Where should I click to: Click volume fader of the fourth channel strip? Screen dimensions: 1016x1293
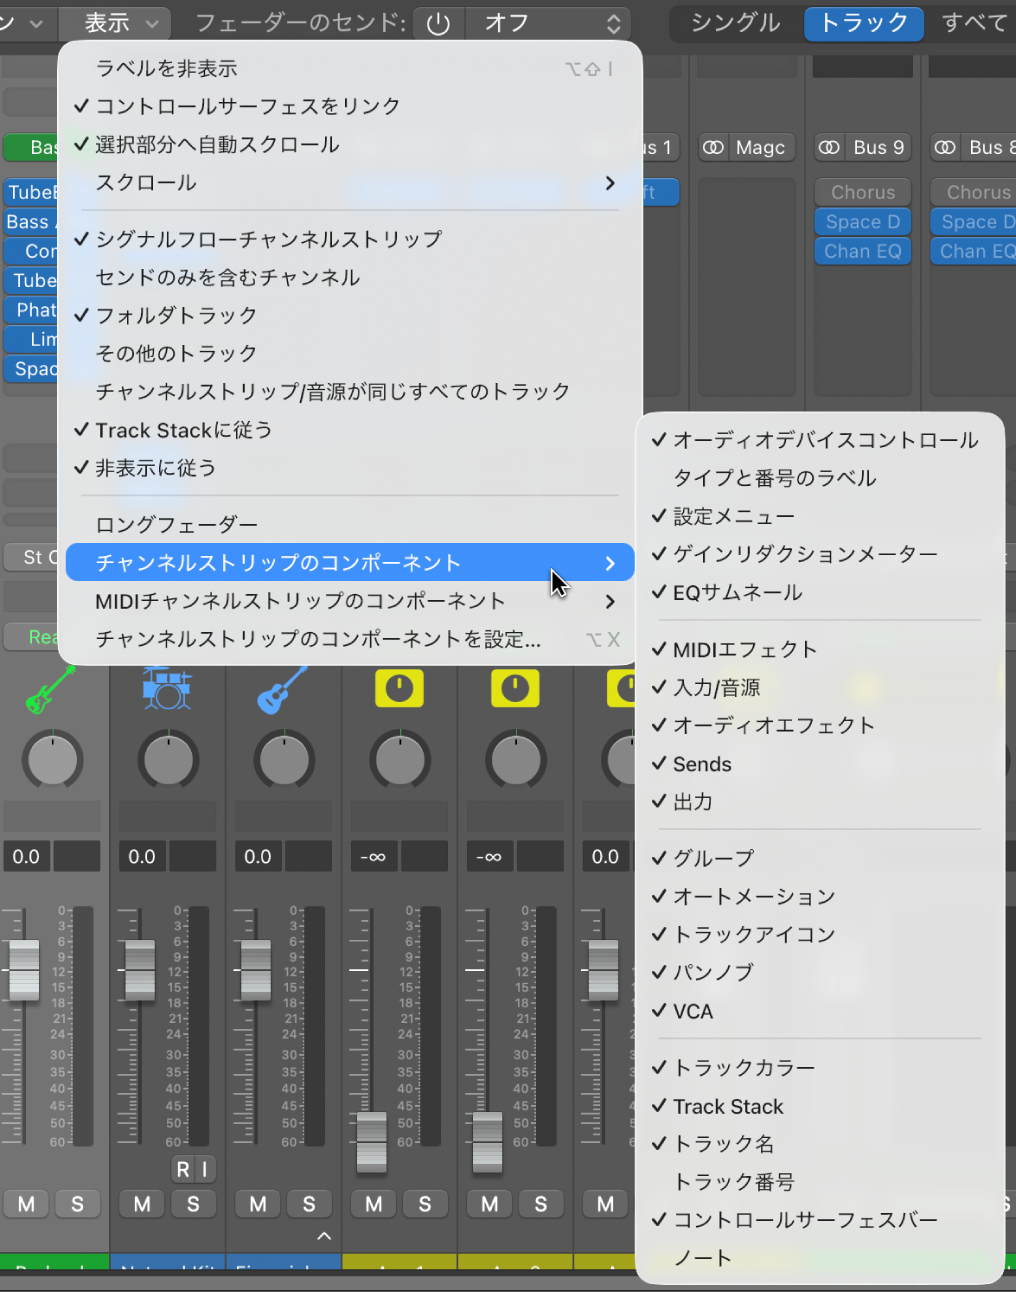(372, 1142)
